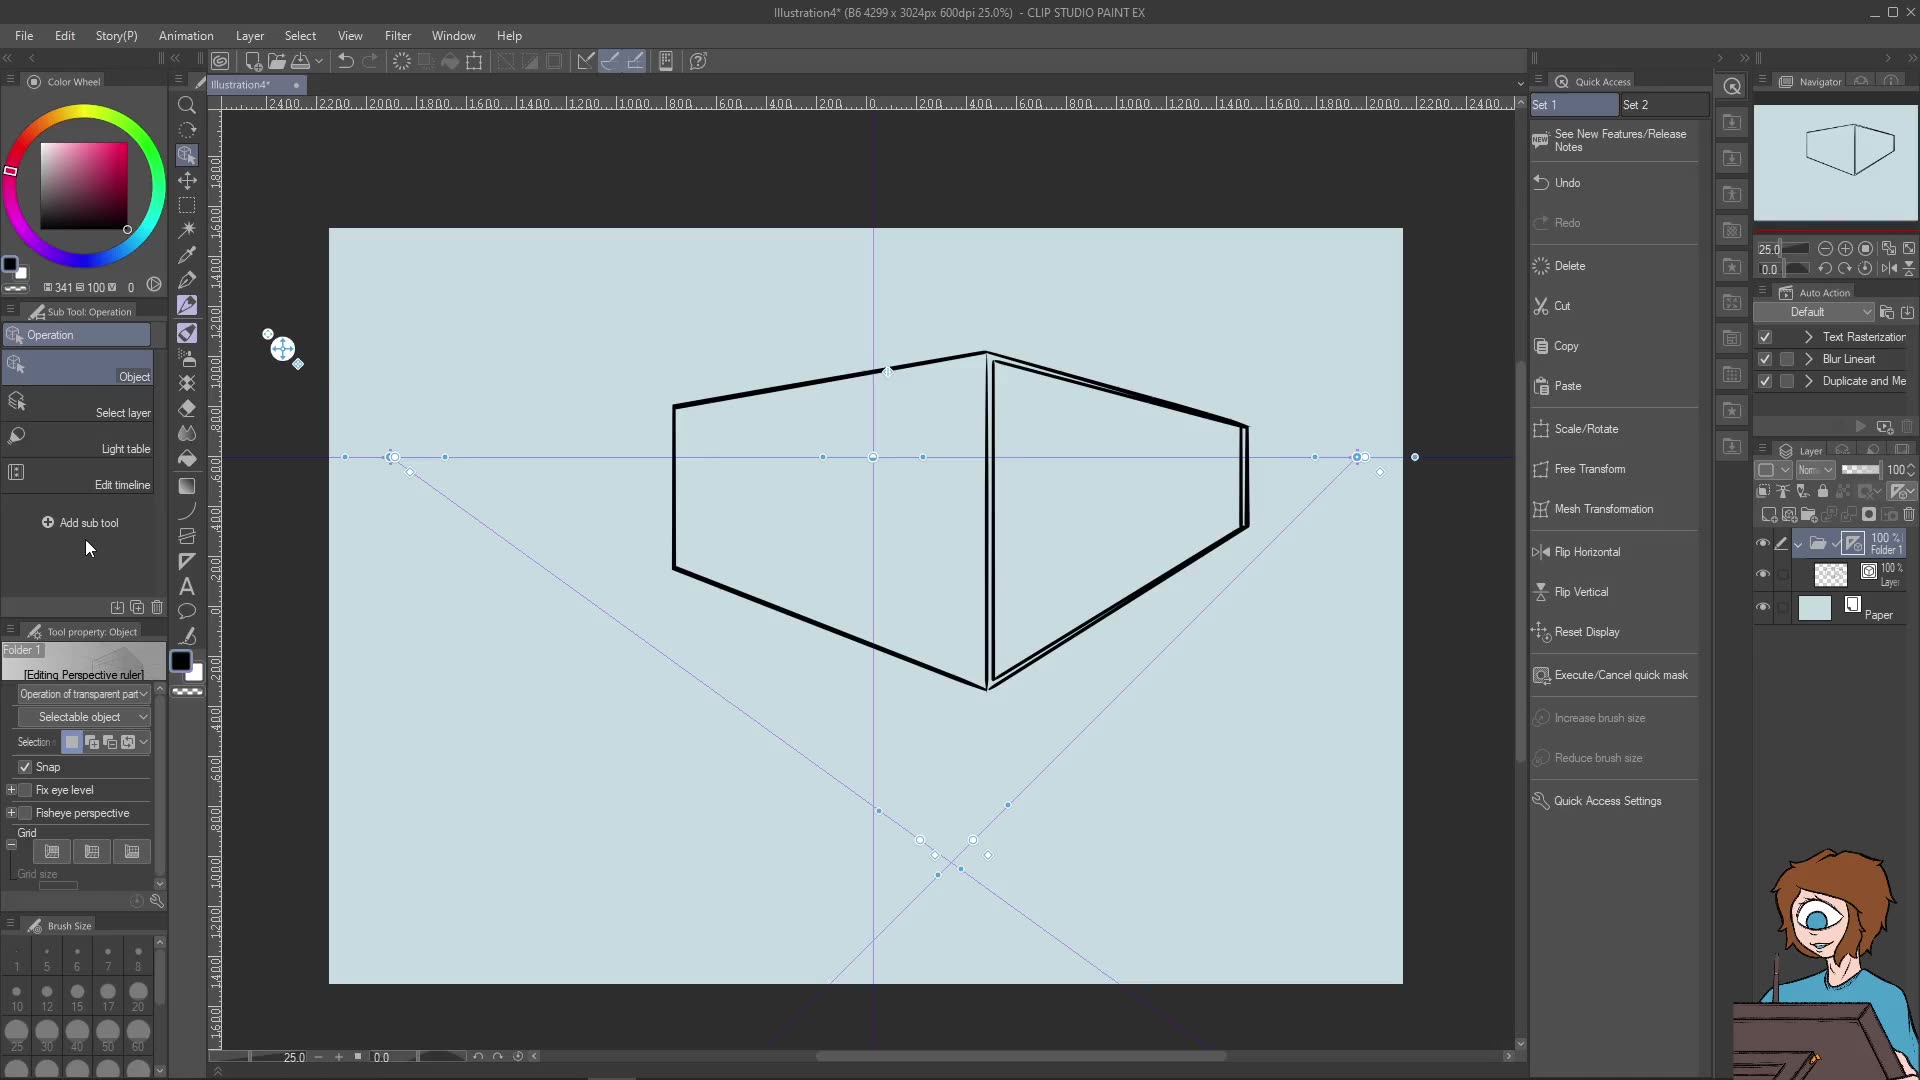Click Free Transform in Quick Access

pos(1590,468)
